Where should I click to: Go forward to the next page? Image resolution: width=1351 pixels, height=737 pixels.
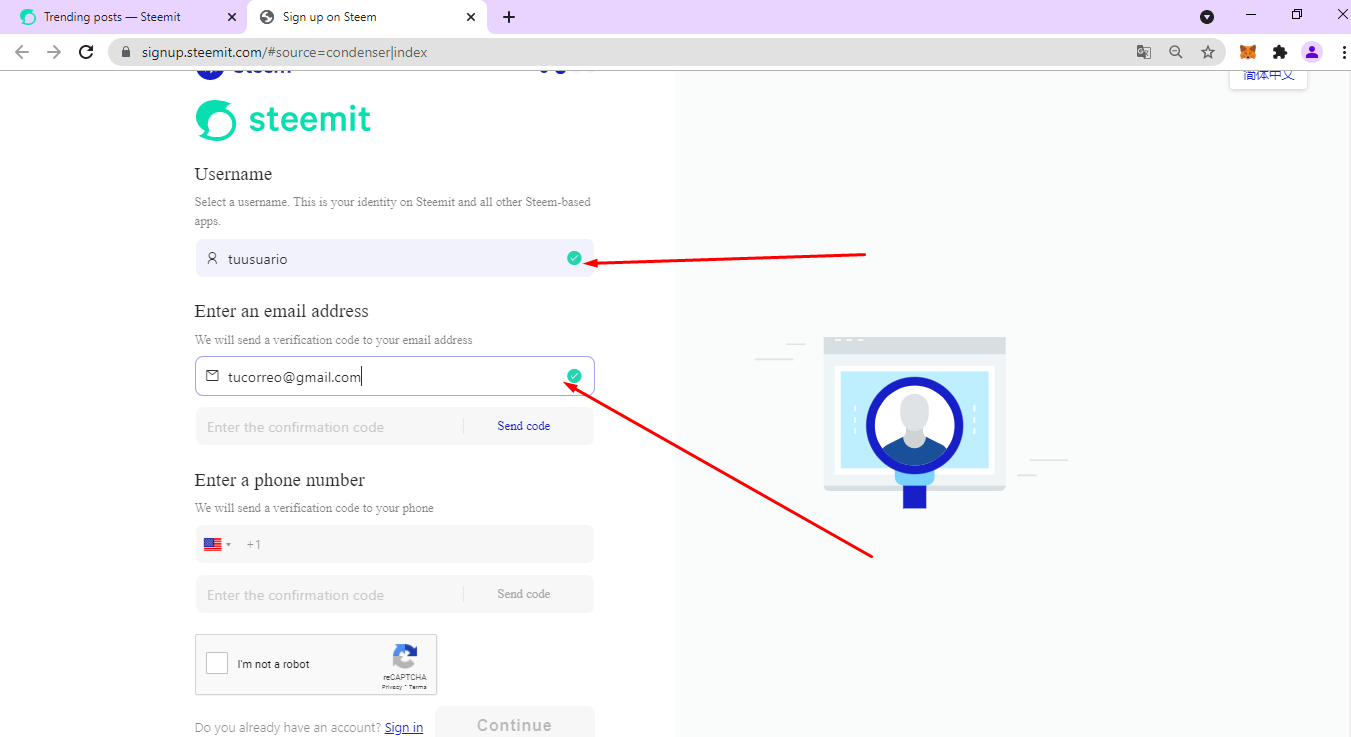point(54,52)
